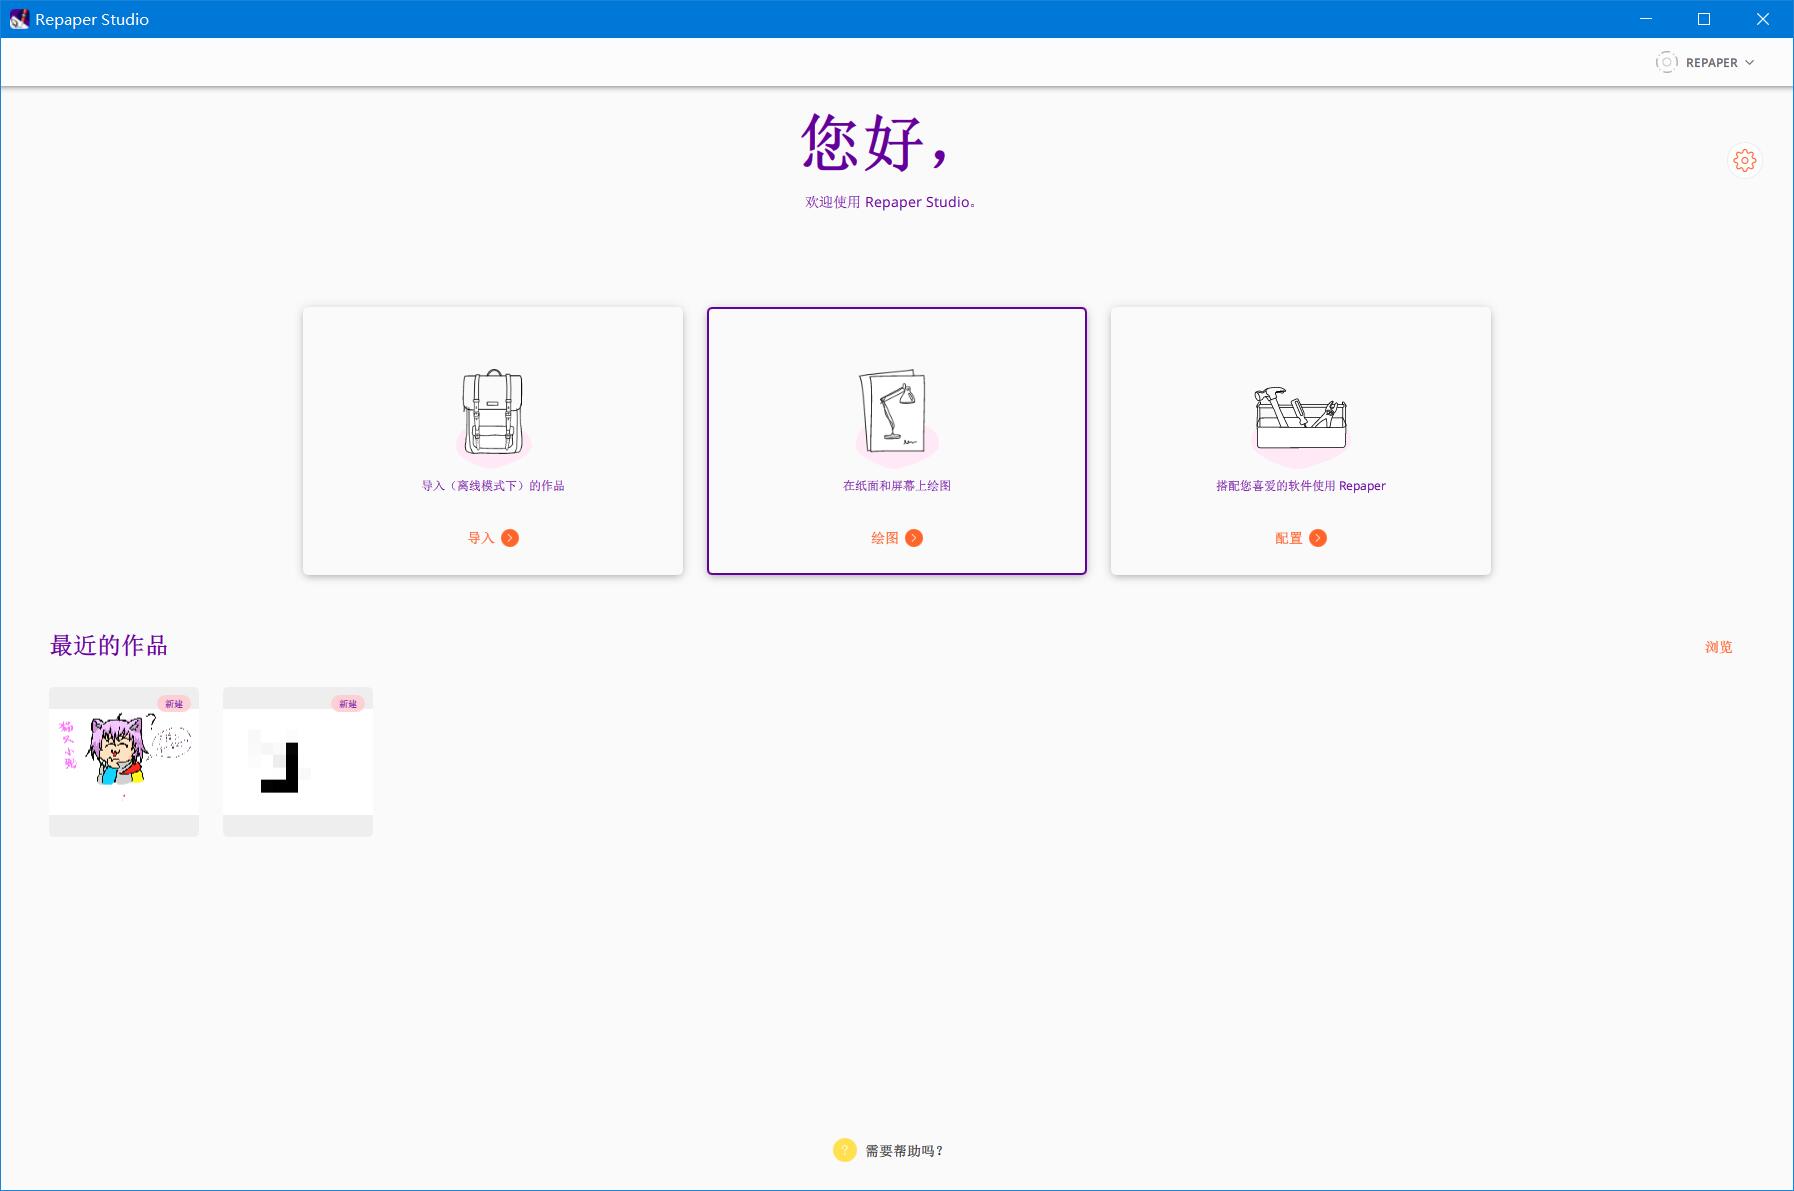This screenshot has width=1794, height=1191.
Task: Click text 导入（离线模式下）的作品
Action: point(493,486)
